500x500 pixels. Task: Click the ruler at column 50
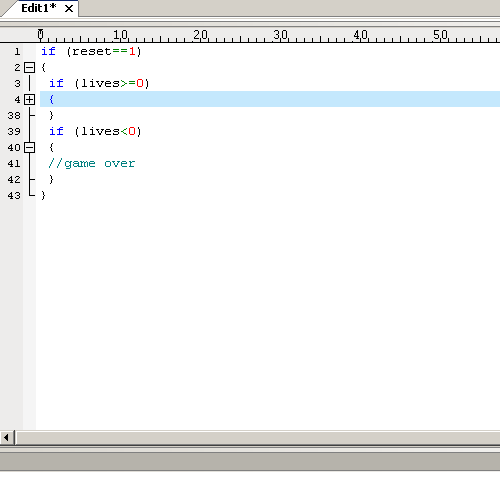441,35
